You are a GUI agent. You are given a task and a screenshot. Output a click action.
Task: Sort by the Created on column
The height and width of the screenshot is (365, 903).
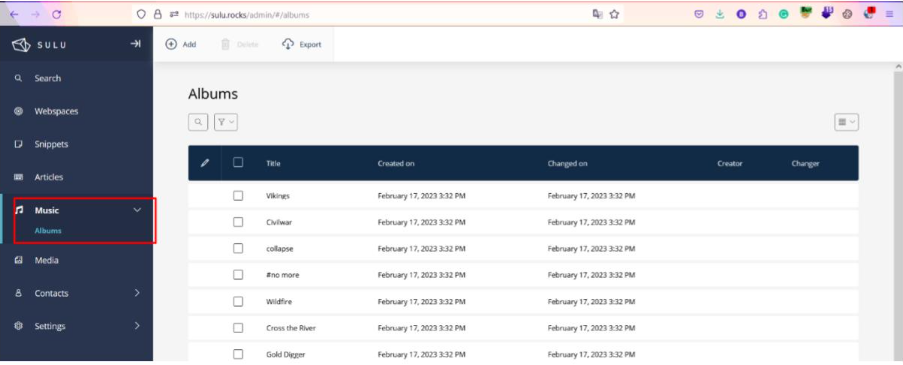(396, 164)
